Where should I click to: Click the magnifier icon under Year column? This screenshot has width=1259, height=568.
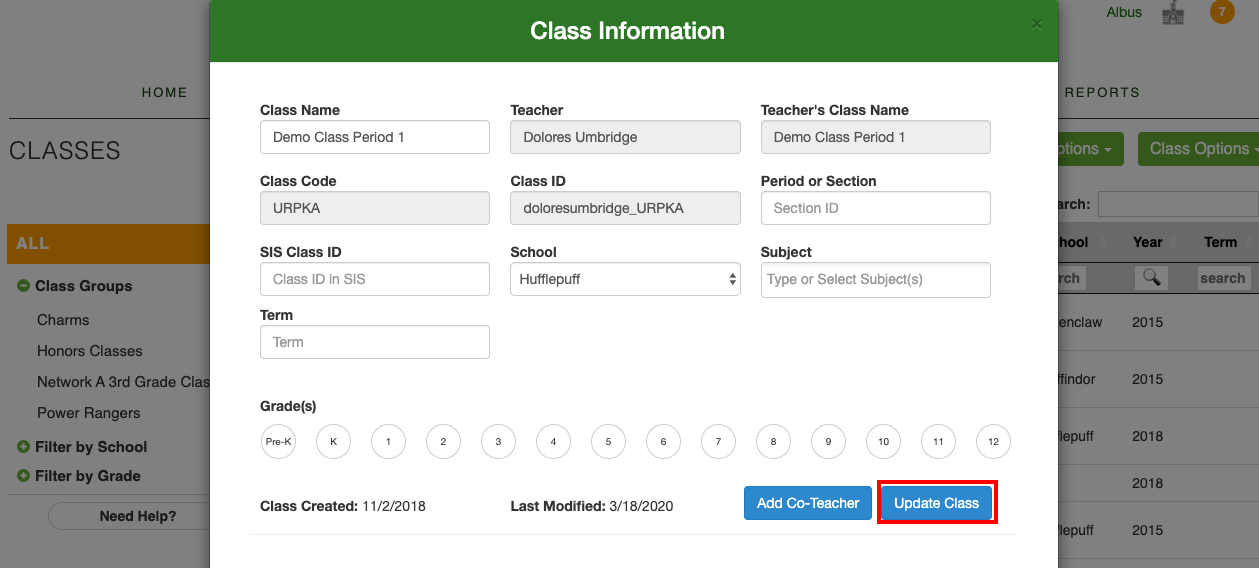[1151, 278]
